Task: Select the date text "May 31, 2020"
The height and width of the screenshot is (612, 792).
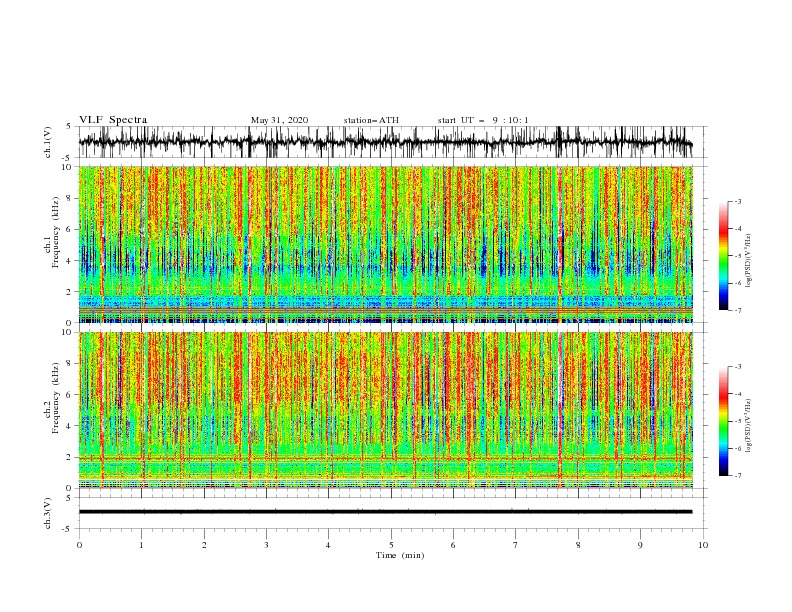Action: coord(279,120)
